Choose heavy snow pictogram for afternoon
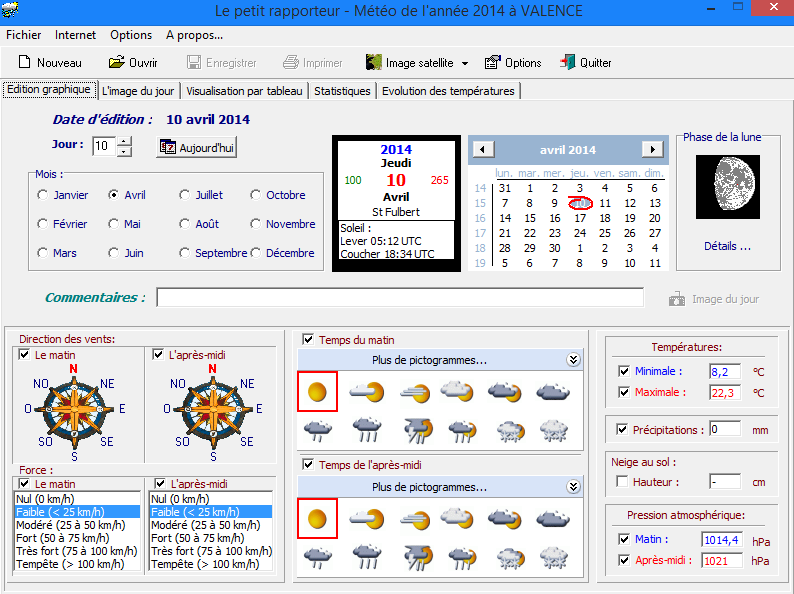794x594 pixels. [553, 557]
